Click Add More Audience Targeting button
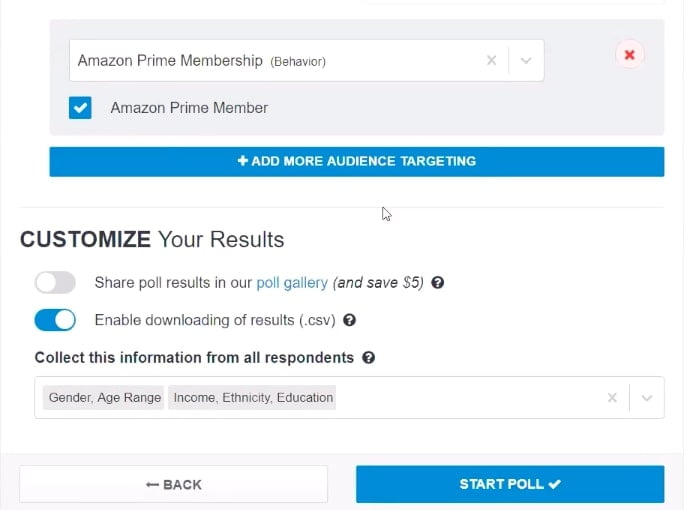This screenshot has width=688, height=510. pyautogui.click(x=356, y=162)
